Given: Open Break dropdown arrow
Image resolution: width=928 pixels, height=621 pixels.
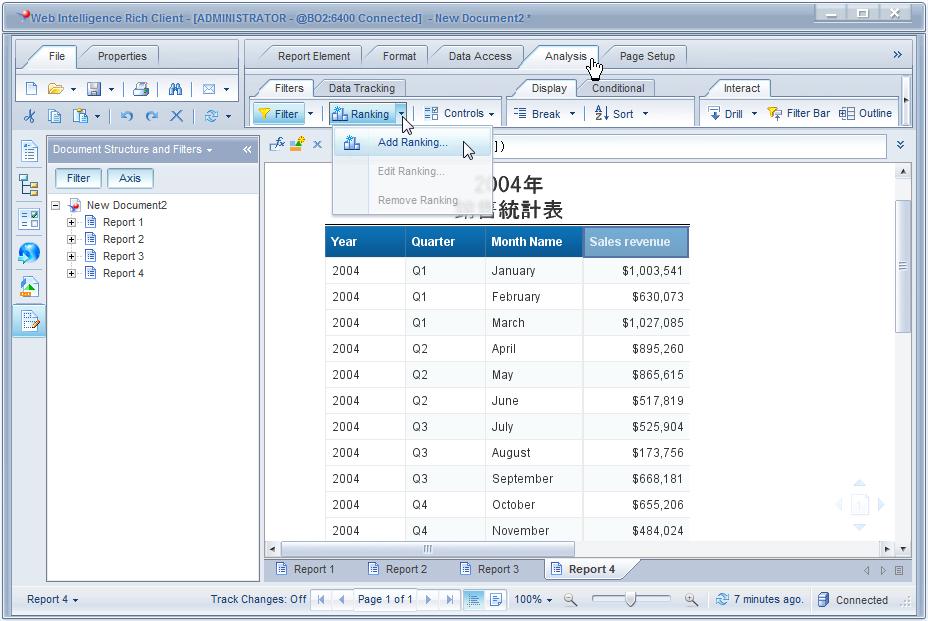Looking at the screenshot, I should [572, 114].
